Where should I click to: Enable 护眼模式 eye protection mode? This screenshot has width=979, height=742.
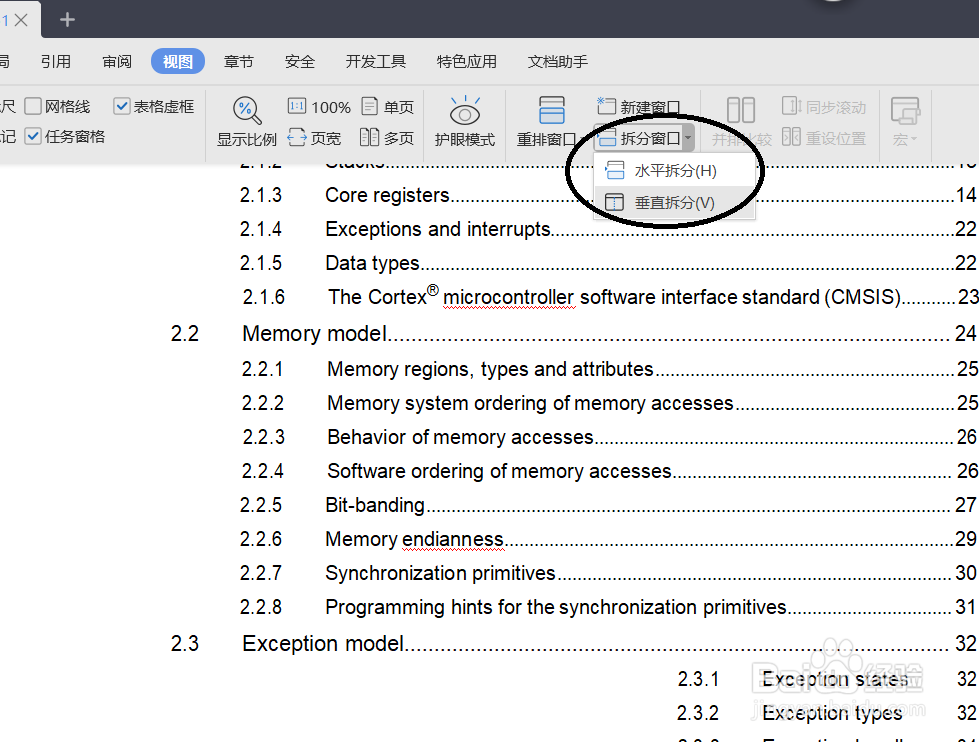(465, 120)
